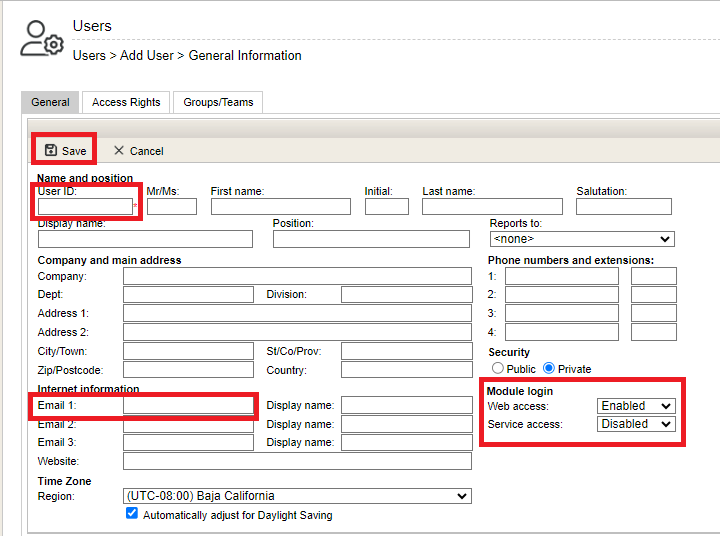
Task: Focus the First name input field
Action: (x=281, y=207)
